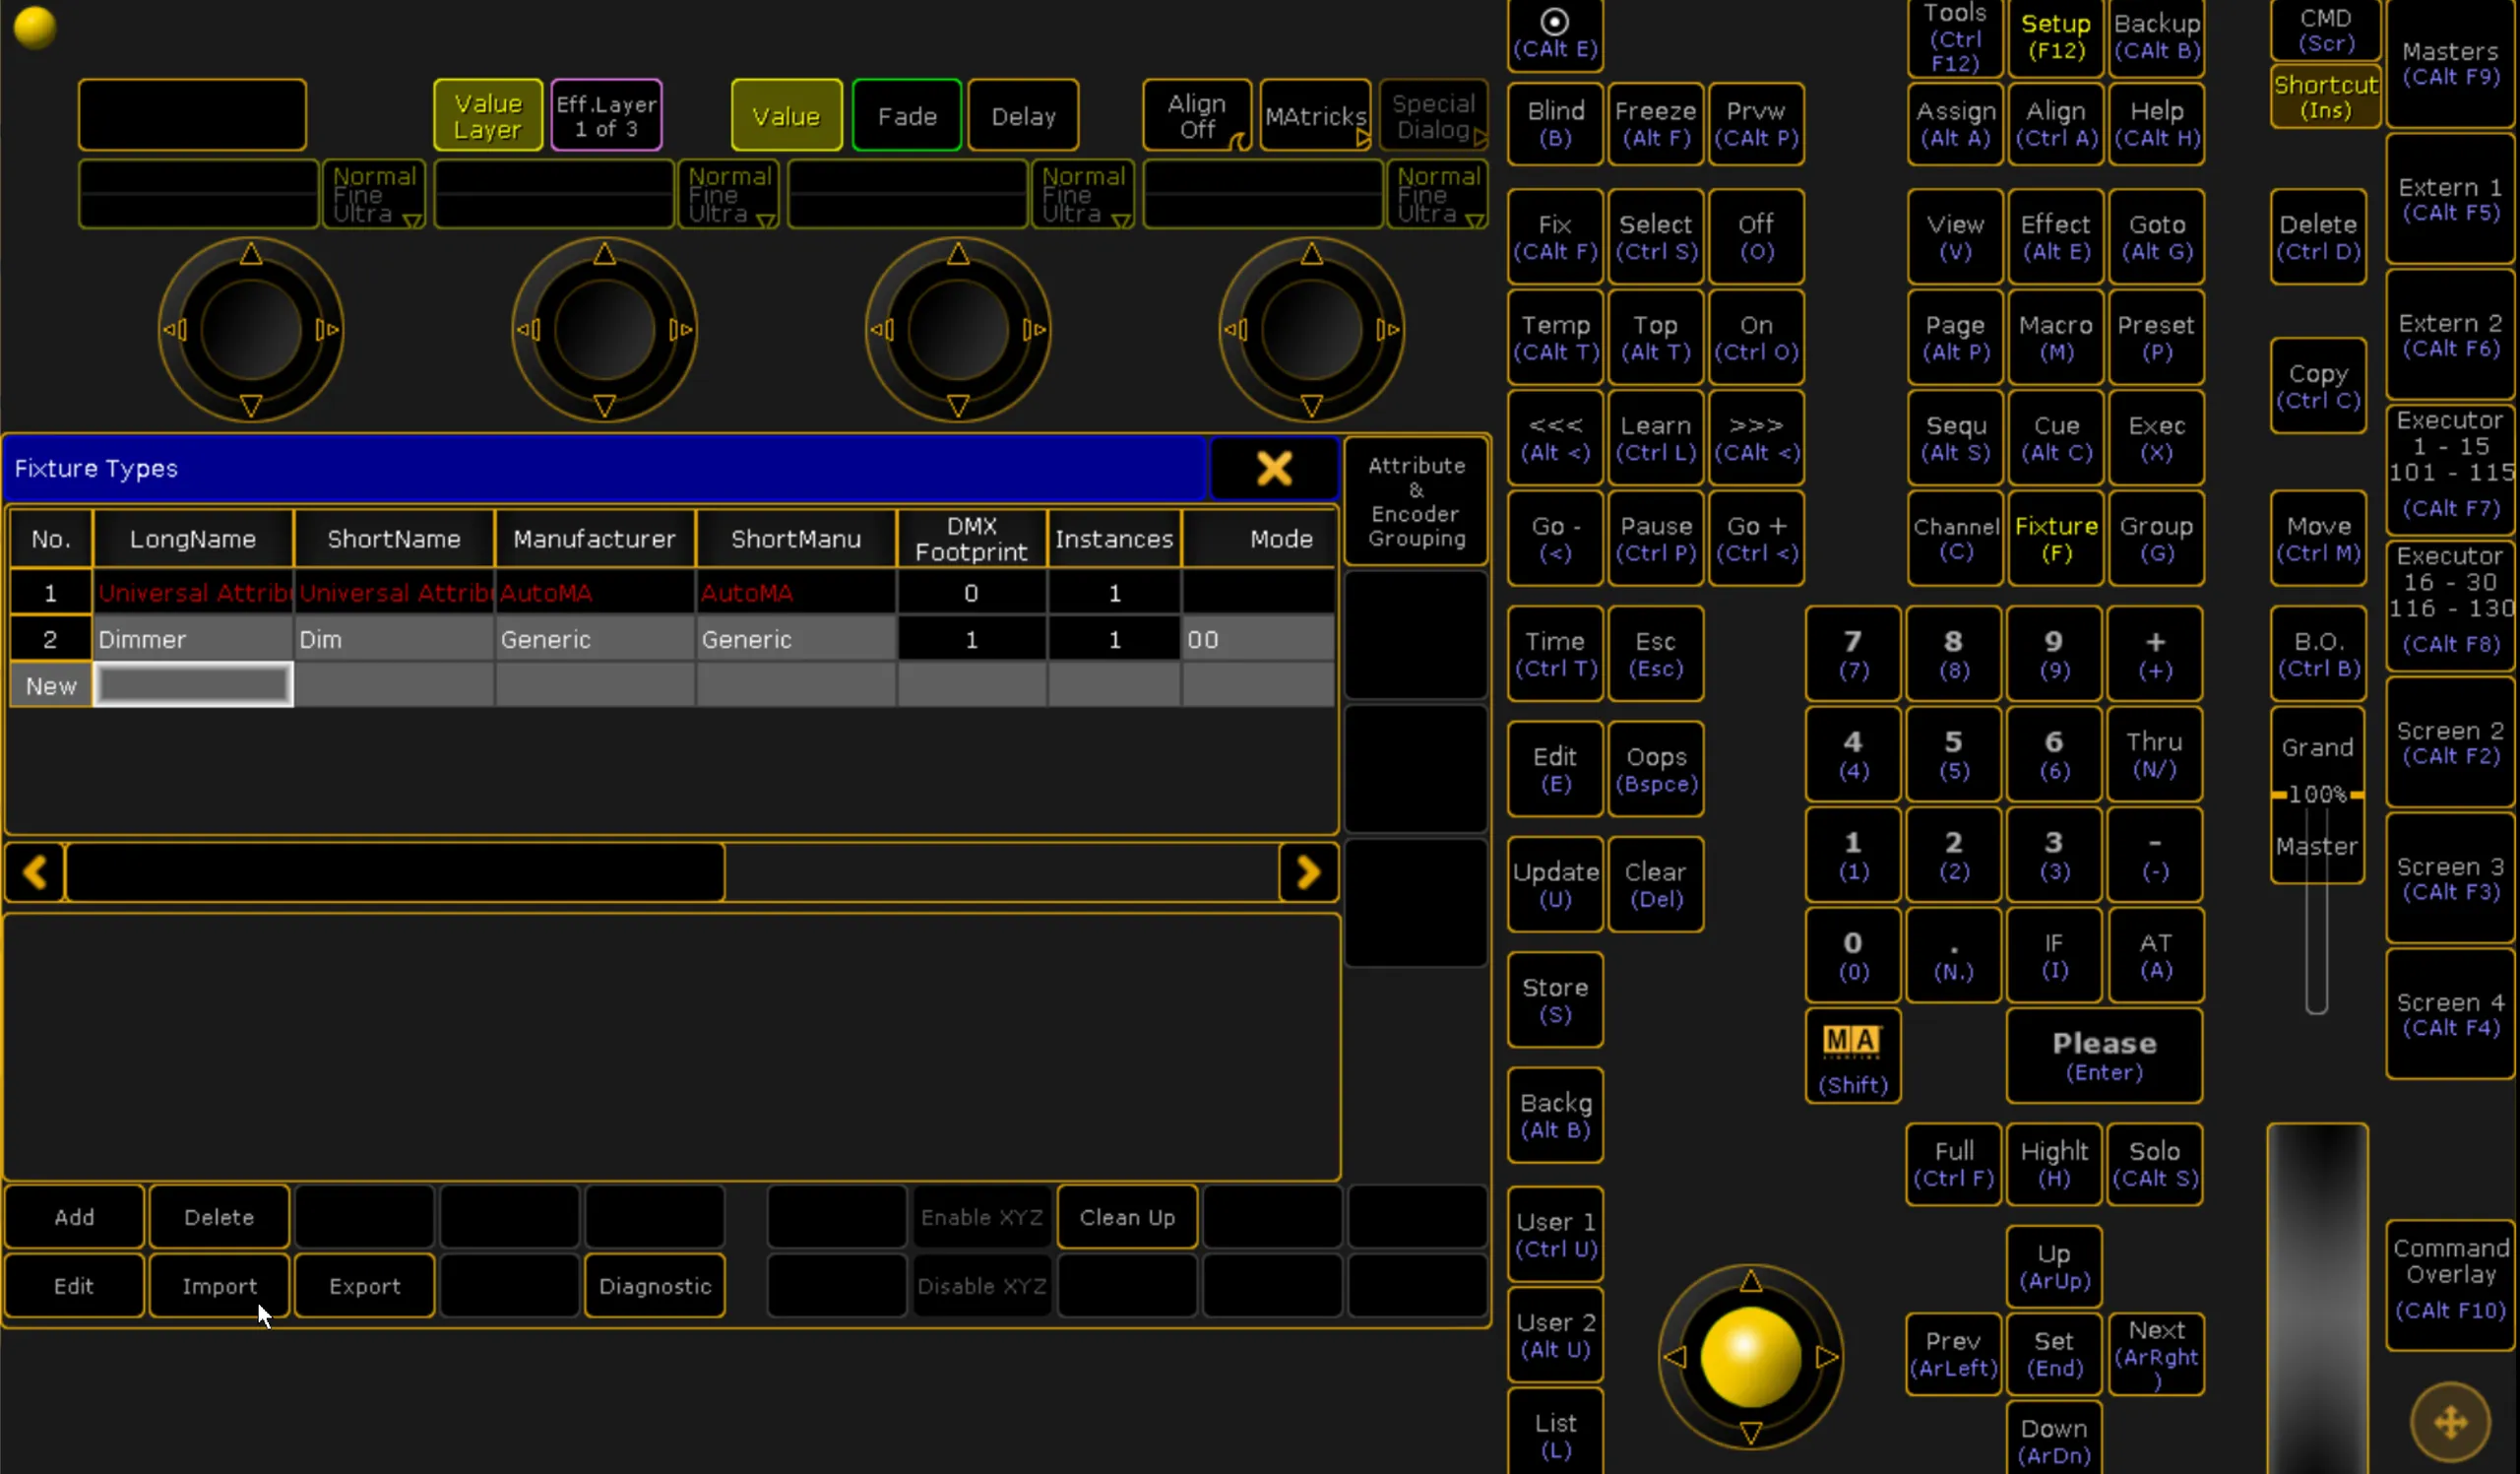
Task: Select the Delay layer button
Action: 1023,115
